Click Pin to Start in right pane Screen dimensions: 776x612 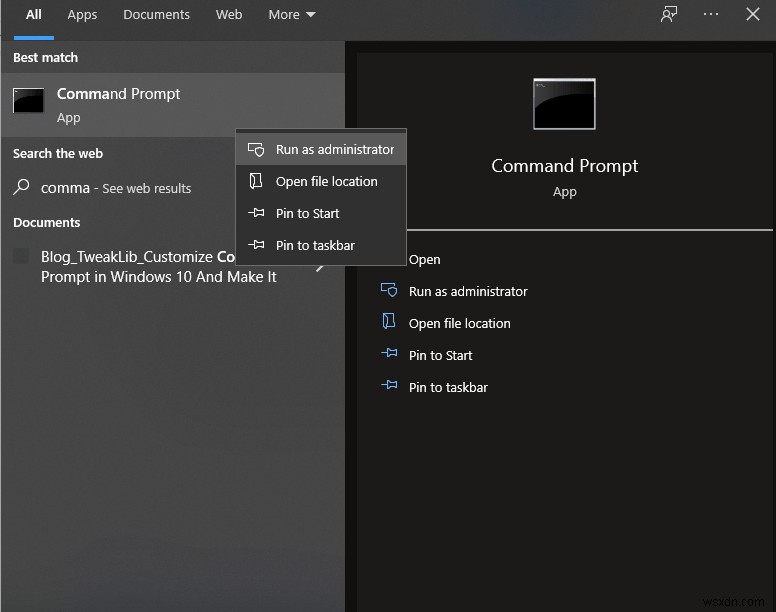click(x=440, y=355)
